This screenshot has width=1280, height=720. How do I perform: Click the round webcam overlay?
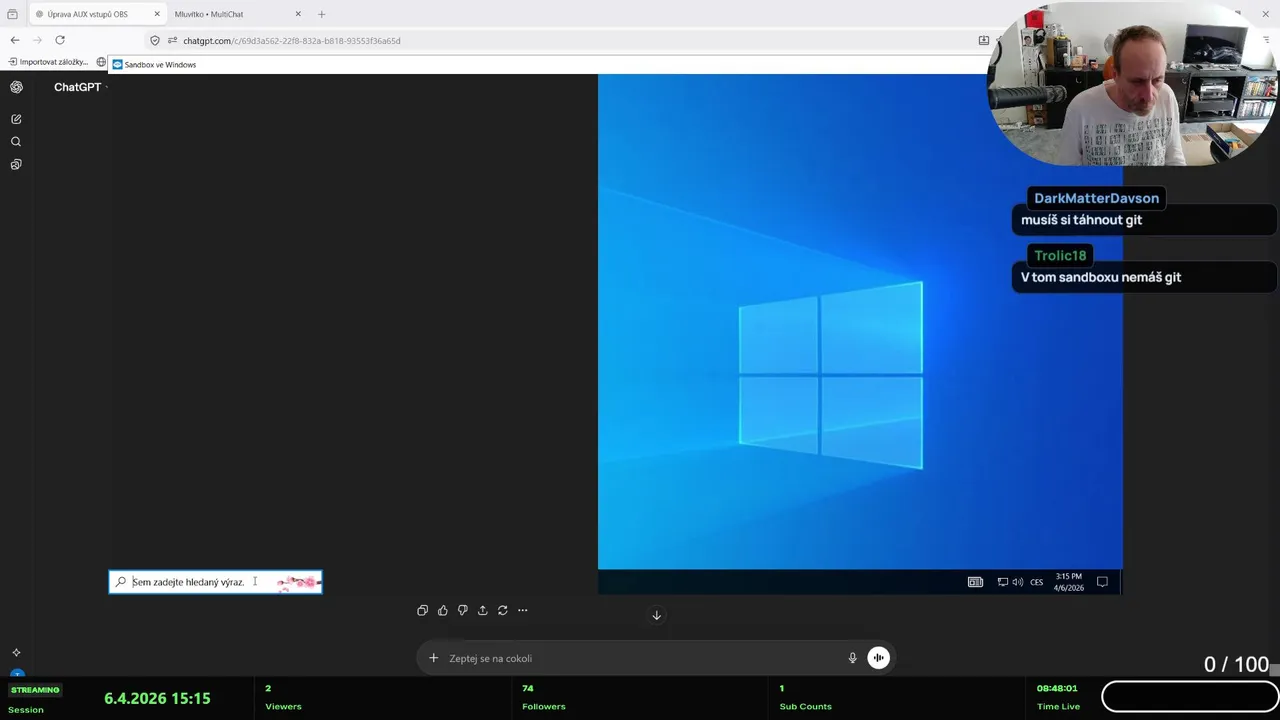(x=1132, y=85)
